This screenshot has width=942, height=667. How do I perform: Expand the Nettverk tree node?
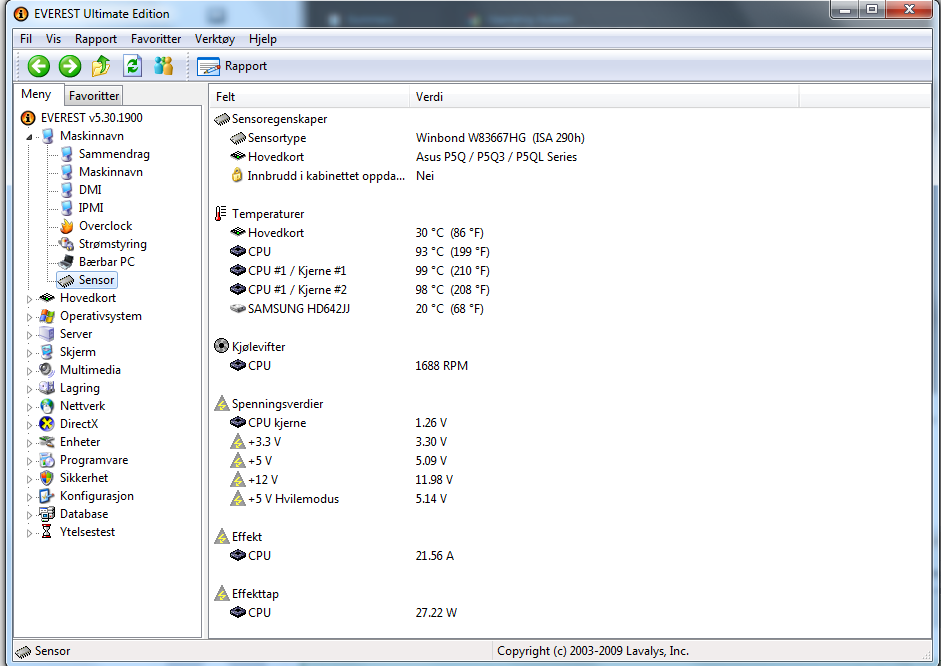tap(29, 407)
